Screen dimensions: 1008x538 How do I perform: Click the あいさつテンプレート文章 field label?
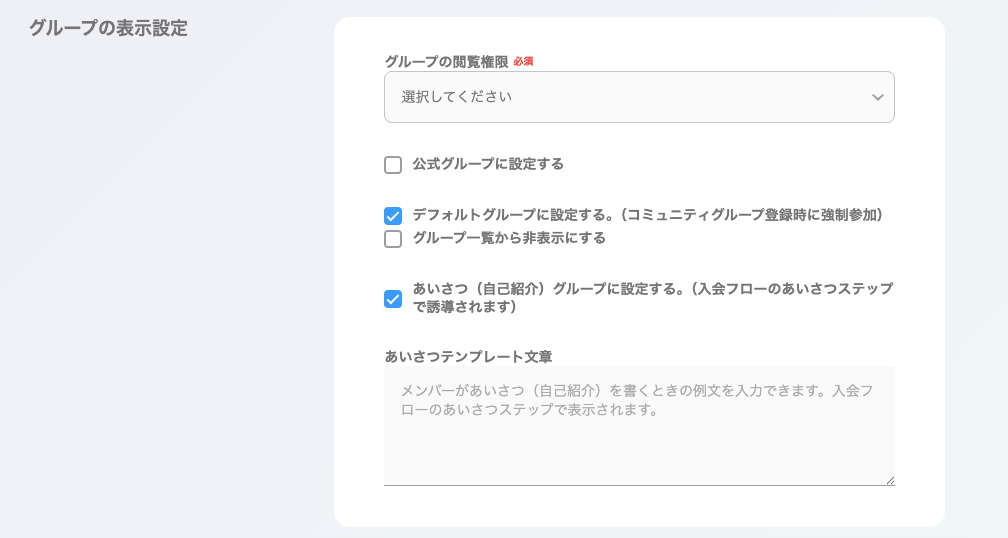pyautogui.click(x=468, y=357)
